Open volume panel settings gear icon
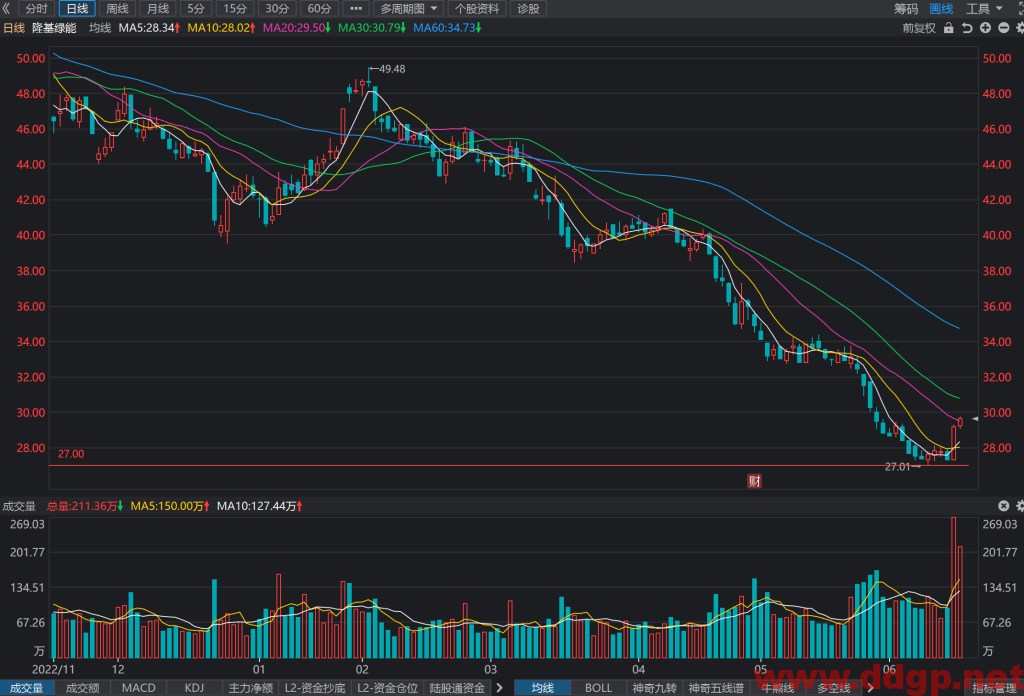The image size is (1024, 696). click(x=1019, y=506)
